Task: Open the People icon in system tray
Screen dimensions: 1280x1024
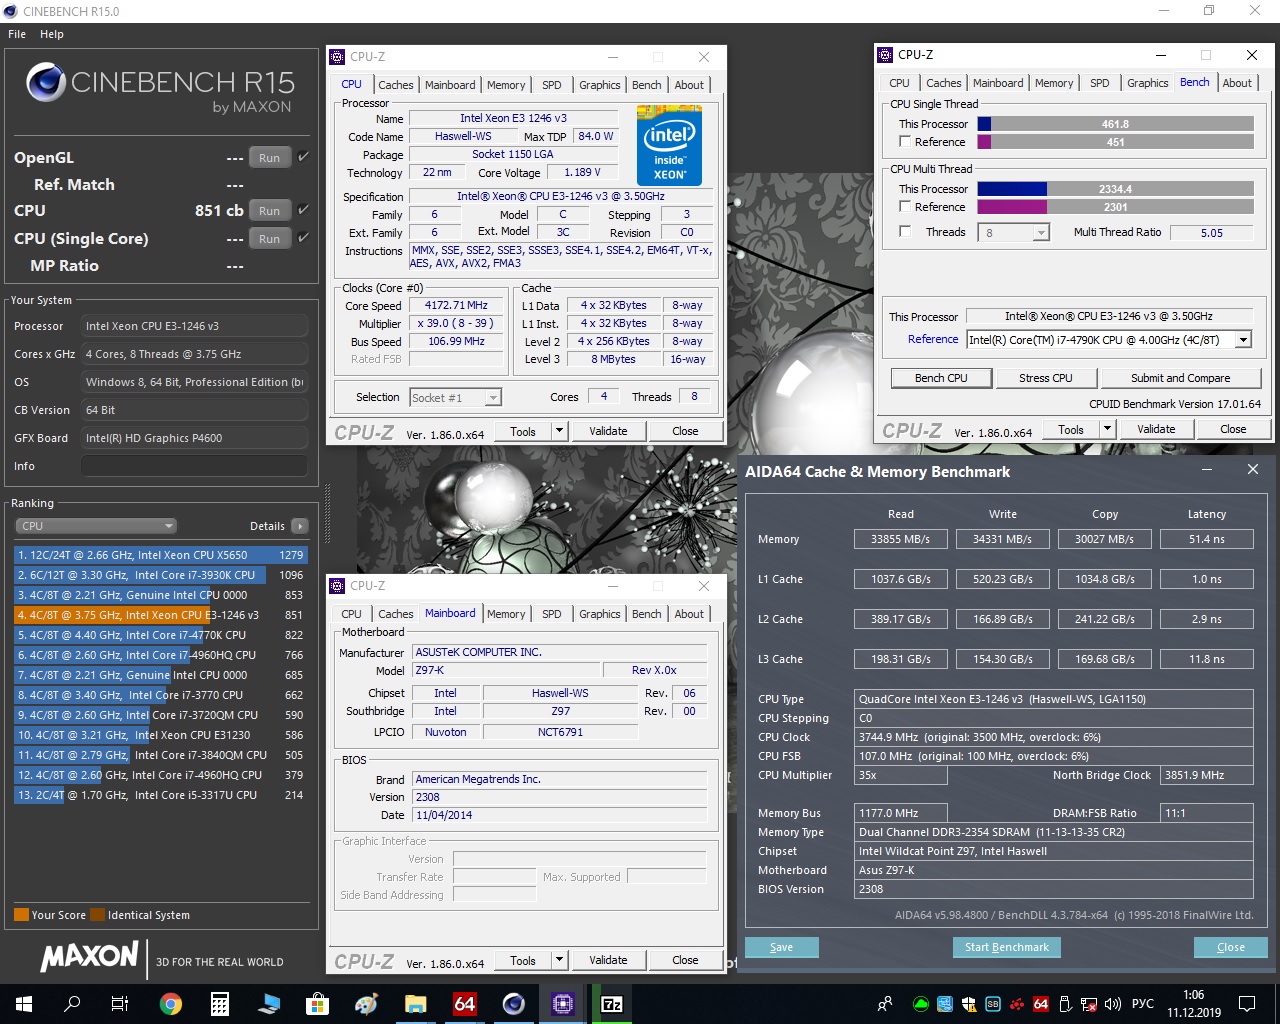Action: (x=885, y=1004)
